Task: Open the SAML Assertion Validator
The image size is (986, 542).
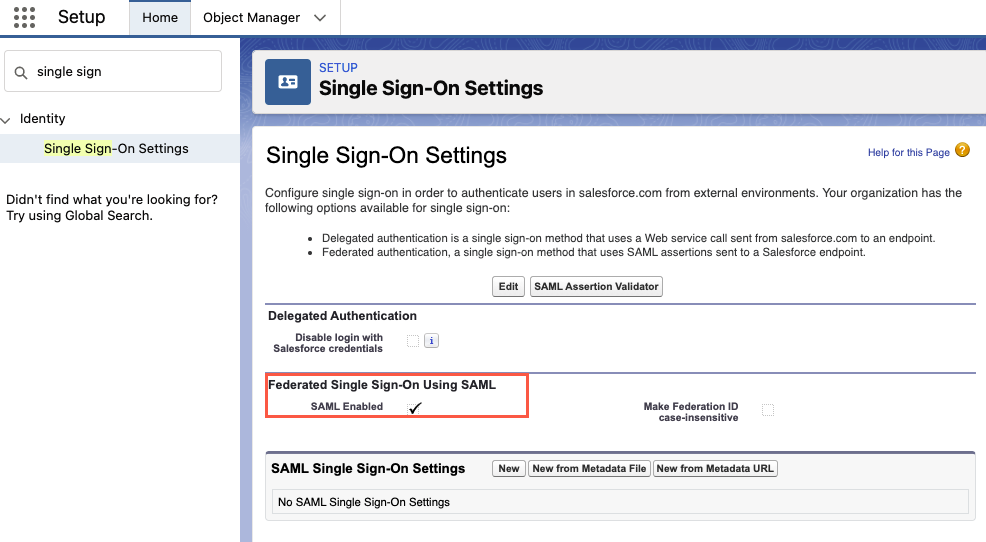Action: point(596,286)
